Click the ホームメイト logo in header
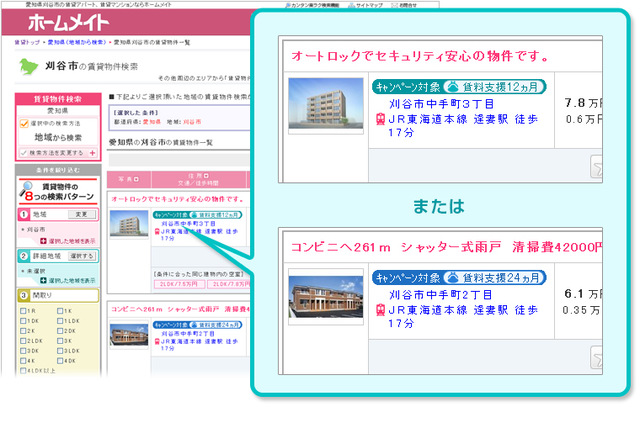 click(x=69, y=22)
